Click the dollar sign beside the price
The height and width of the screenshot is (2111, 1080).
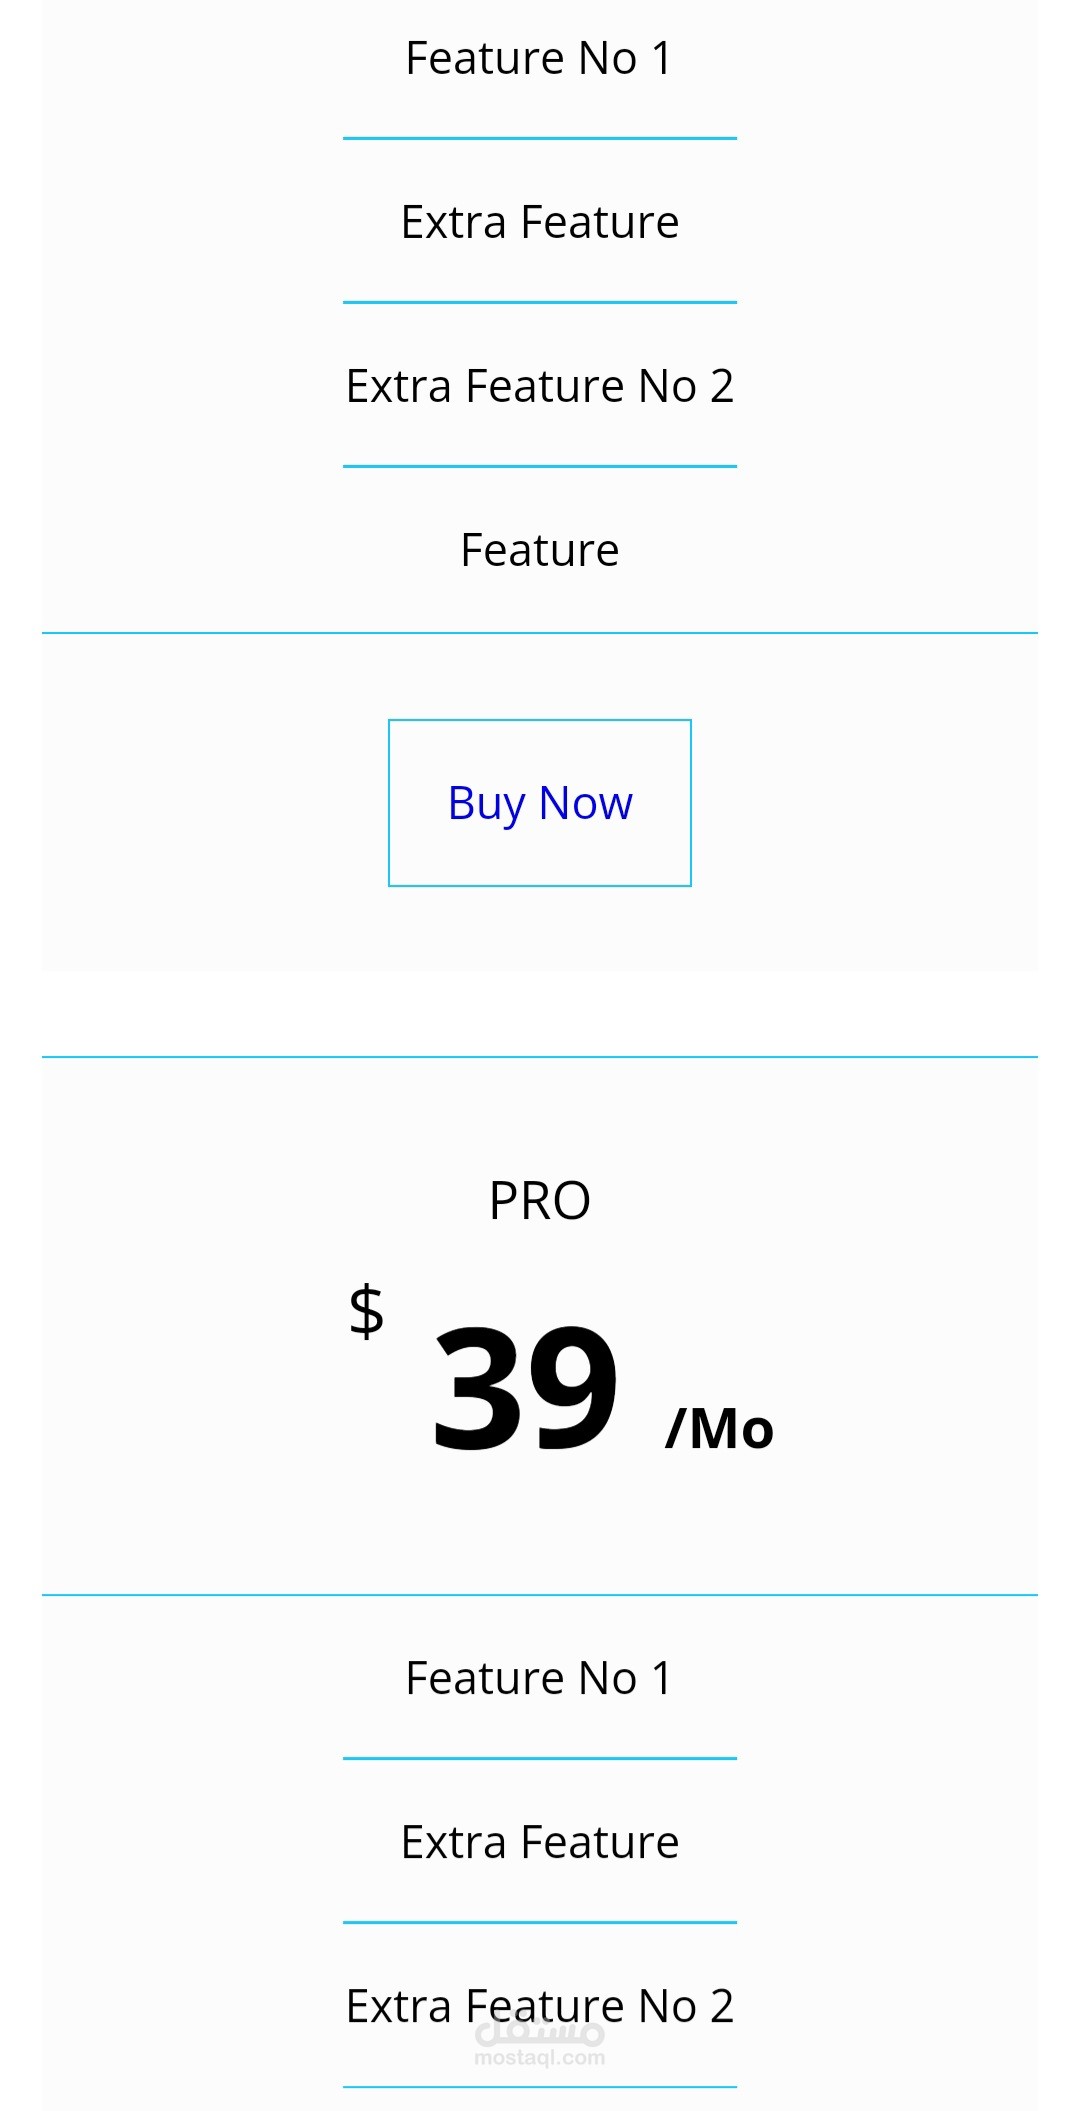[x=366, y=1311]
